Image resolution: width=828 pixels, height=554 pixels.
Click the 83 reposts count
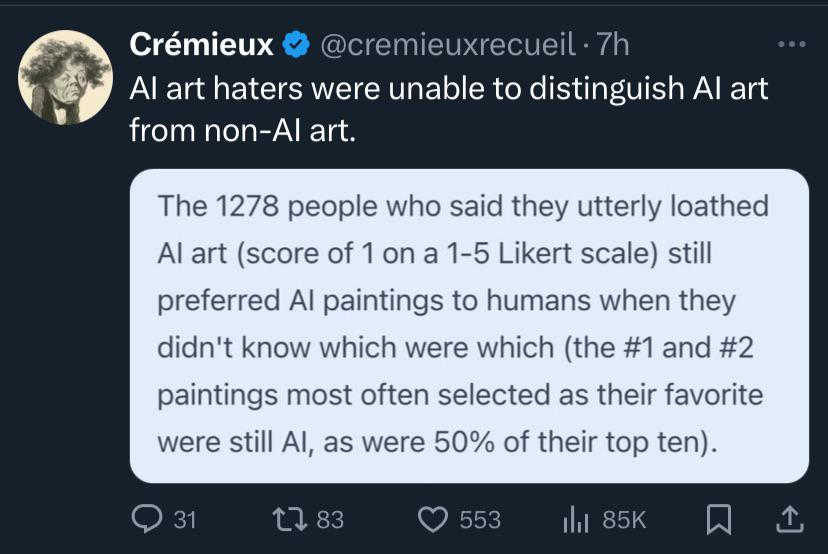point(330,520)
